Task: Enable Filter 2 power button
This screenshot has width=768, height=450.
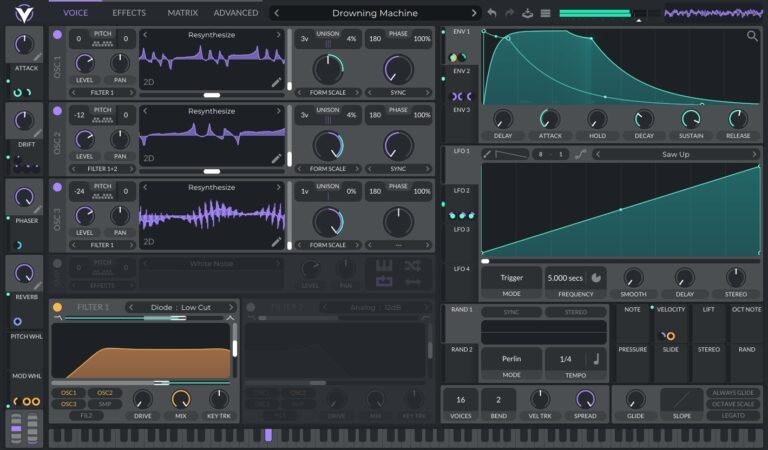Action: (x=251, y=307)
